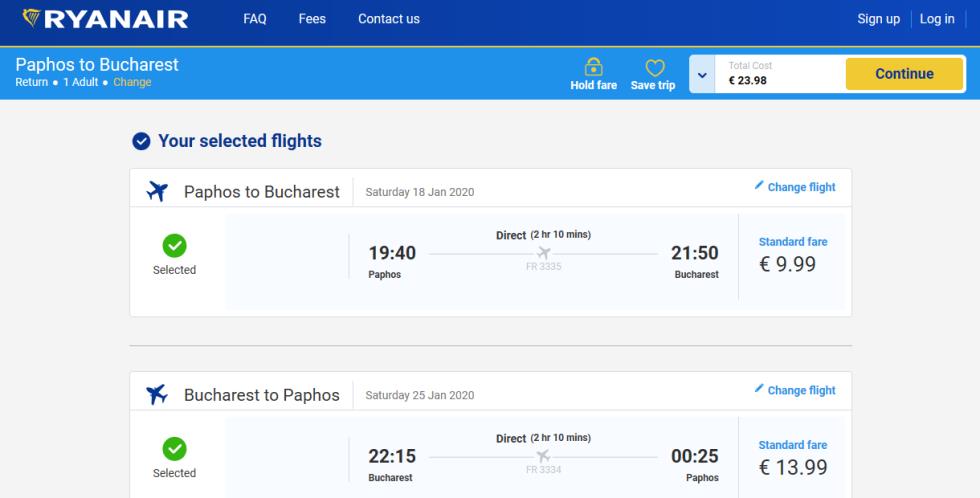Click the Change link under trip summary
The height and width of the screenshot is (498, 980).
coord(132,82)
